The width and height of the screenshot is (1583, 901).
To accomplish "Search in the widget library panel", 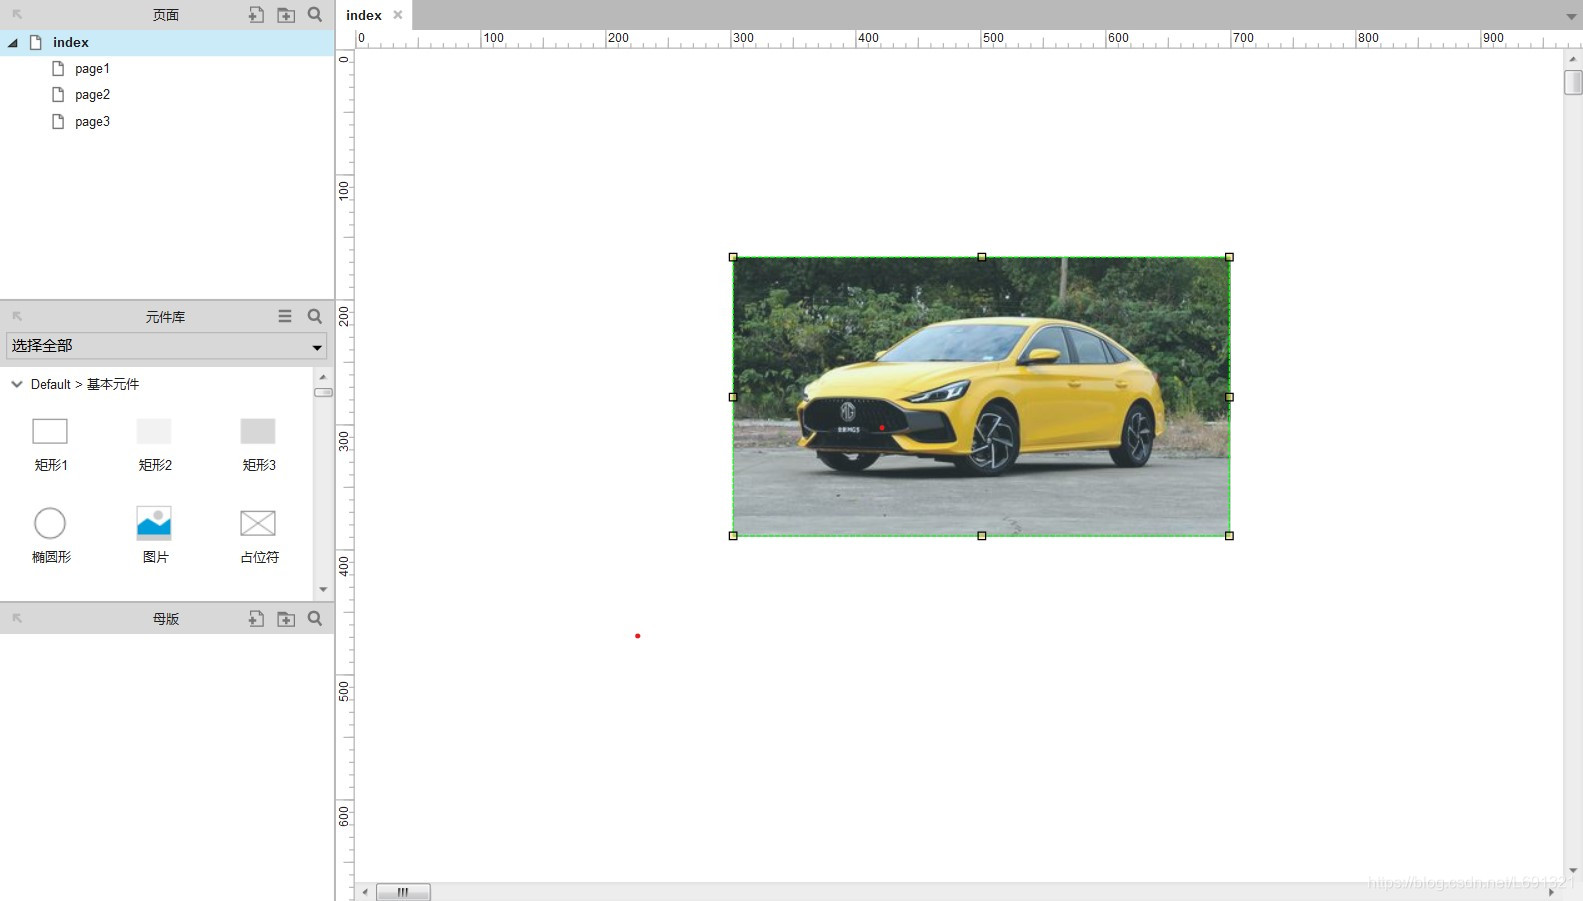I will [315, 316].
